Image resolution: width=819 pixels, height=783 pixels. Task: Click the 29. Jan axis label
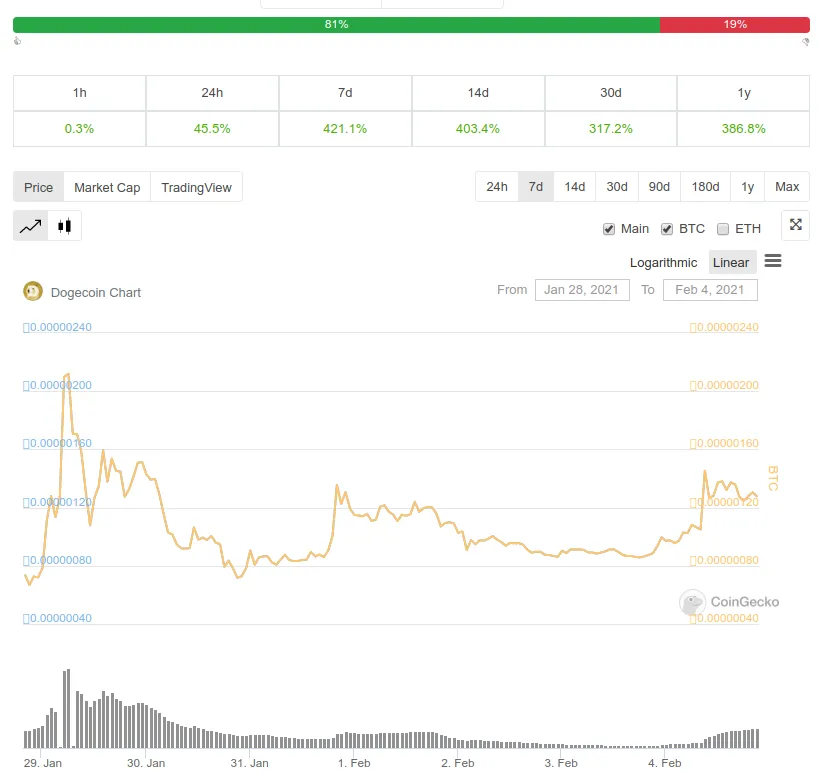[43, 763]
